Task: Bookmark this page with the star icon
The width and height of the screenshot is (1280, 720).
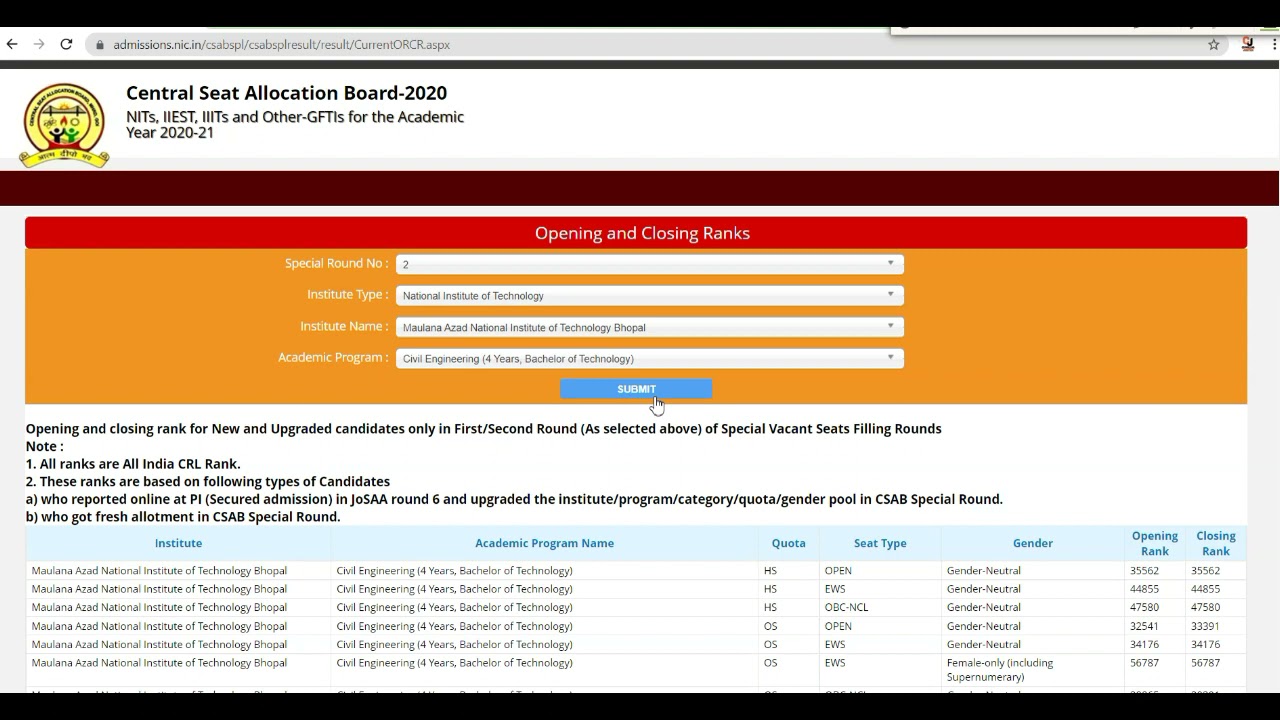Action: point(1214,44)
